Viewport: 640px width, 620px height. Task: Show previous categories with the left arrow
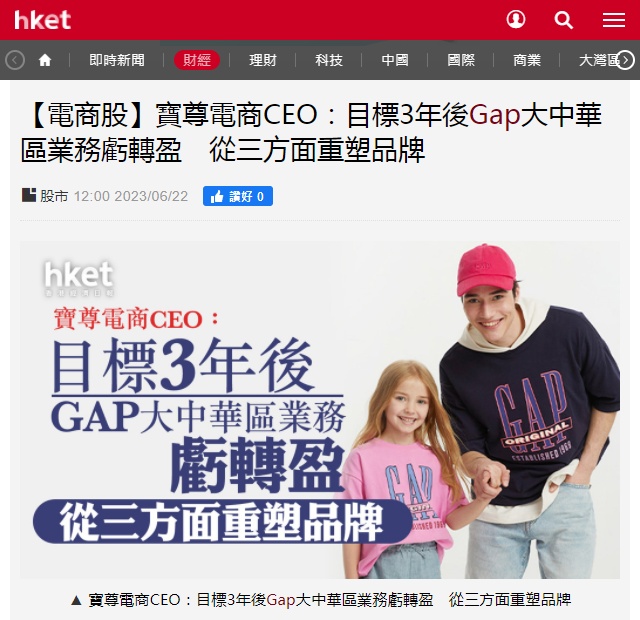tap(15, 60)
